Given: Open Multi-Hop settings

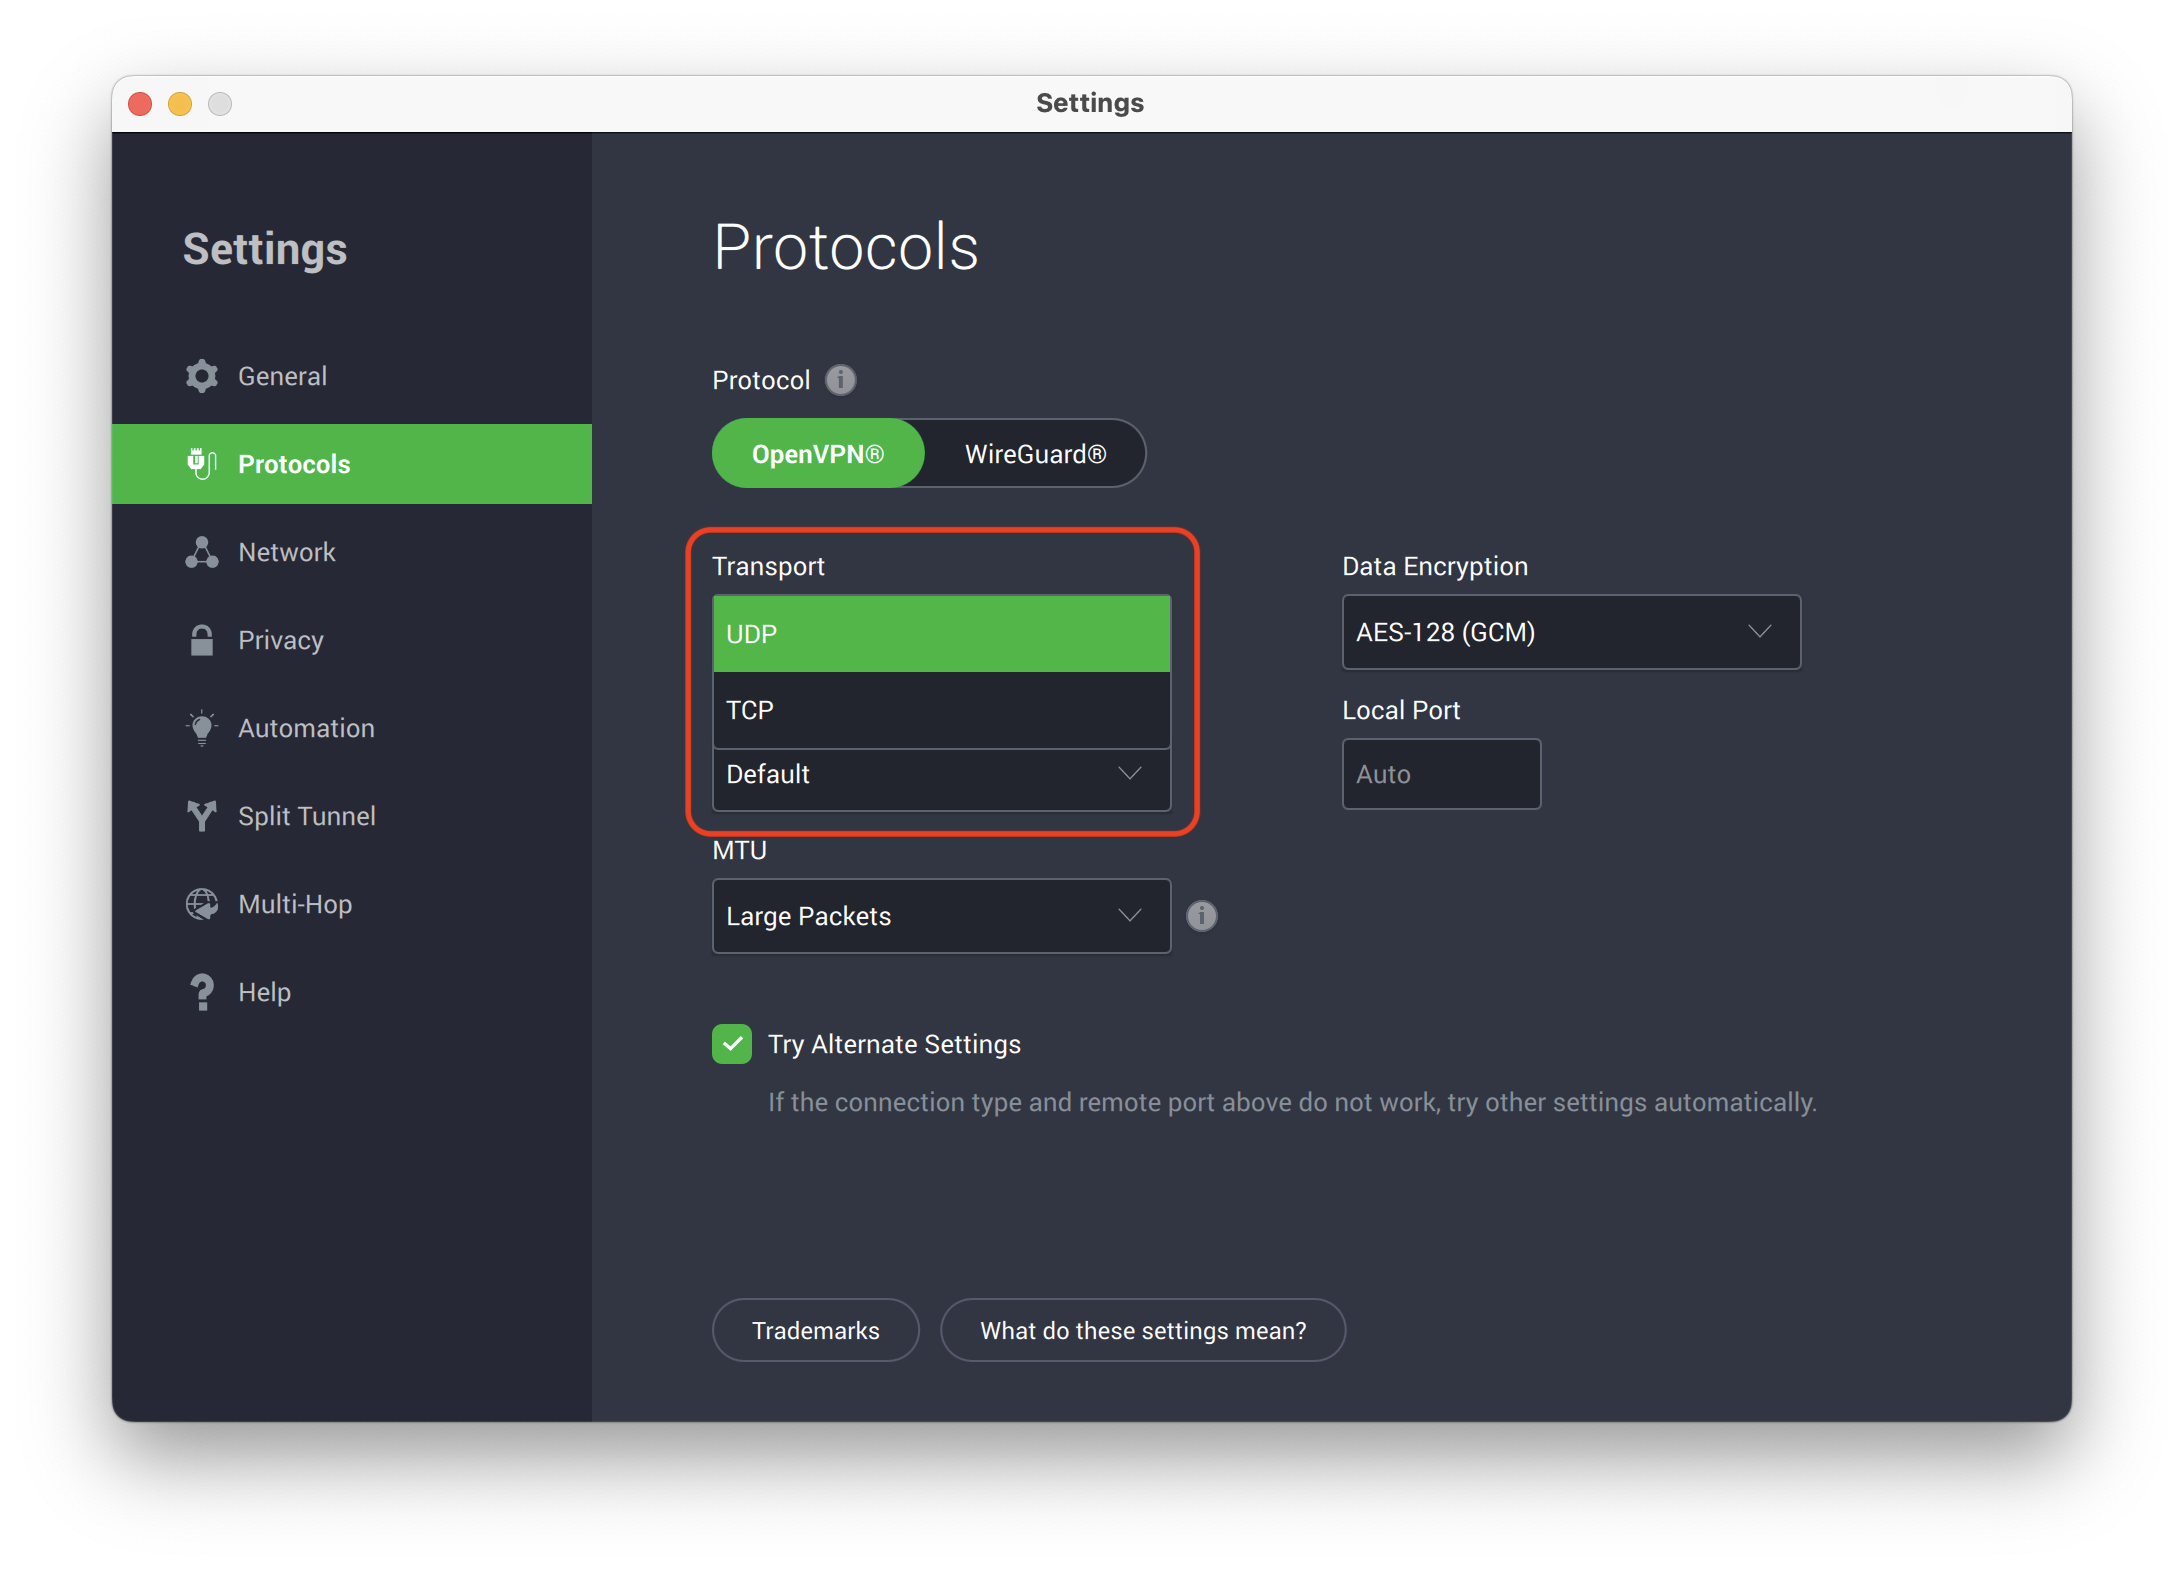Looking at the screenshot, I should point(352,904).
